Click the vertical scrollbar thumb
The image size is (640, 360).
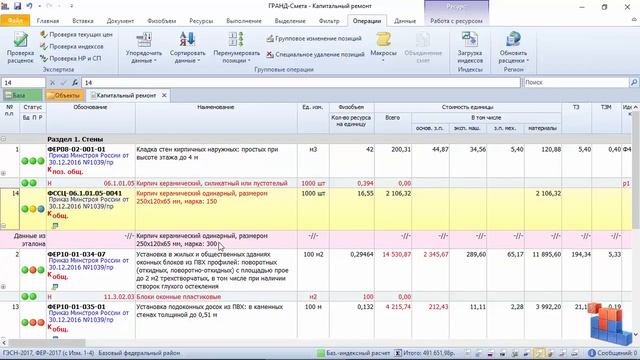click(636, 169)
